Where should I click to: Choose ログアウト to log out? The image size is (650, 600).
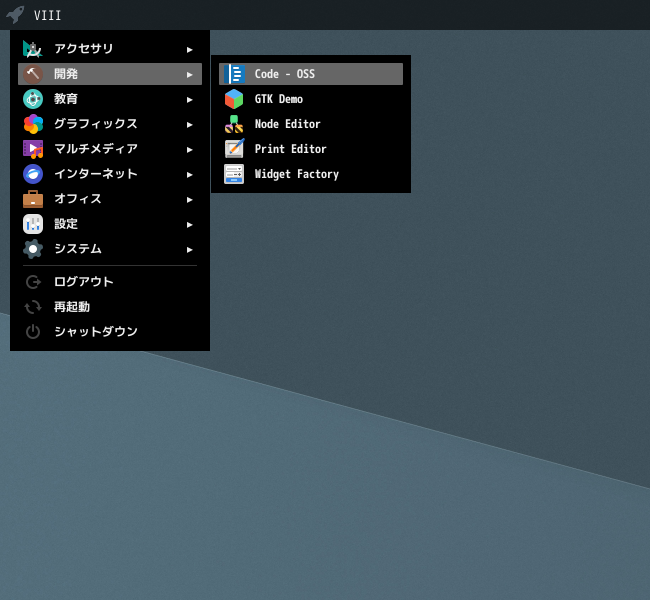click(x=110, y=282)
